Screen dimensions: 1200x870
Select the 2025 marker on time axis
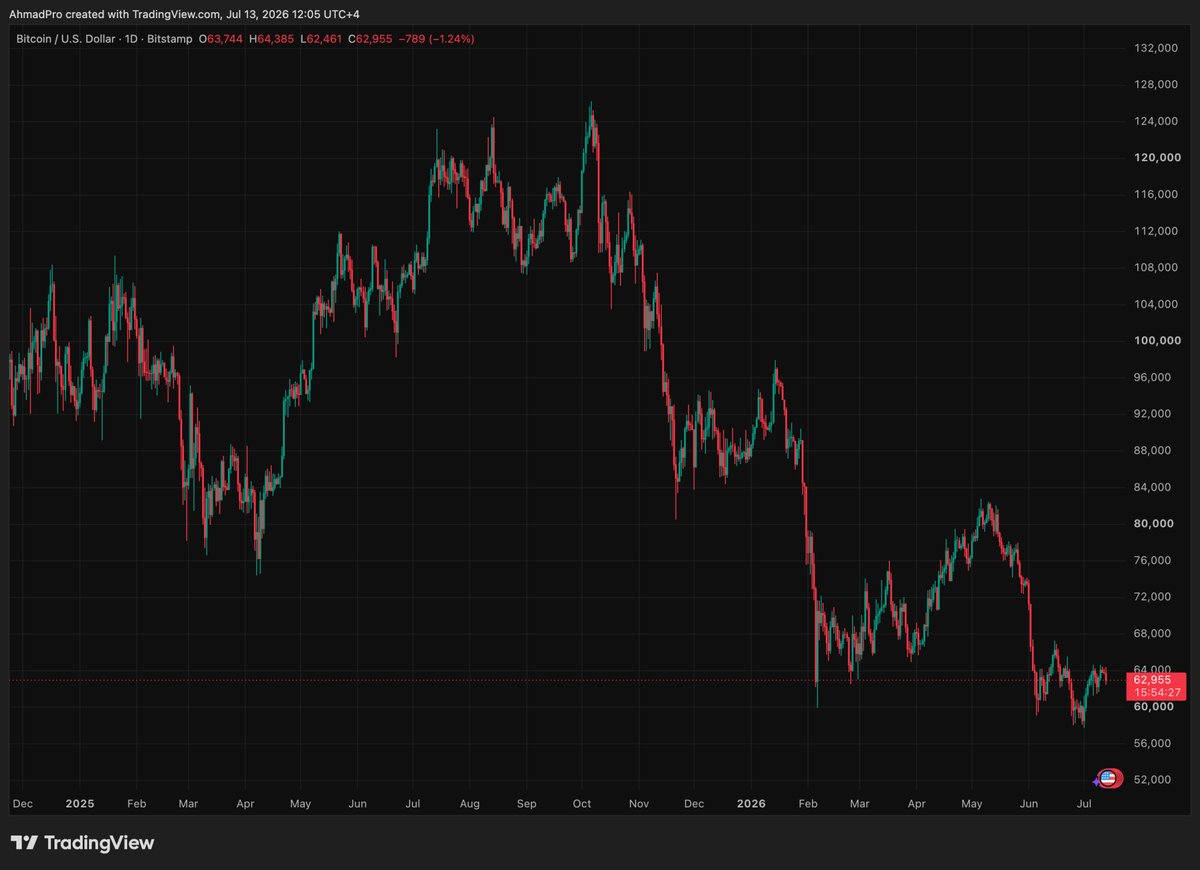tap(79, 803)
